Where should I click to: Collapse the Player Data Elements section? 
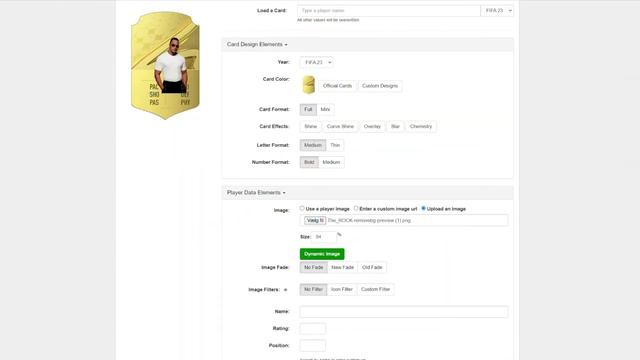click(x=256, y=193)
